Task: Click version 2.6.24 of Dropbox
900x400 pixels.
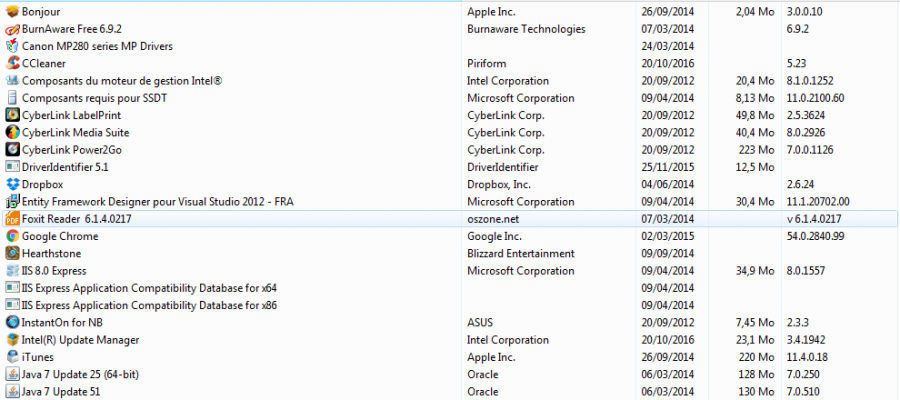Action: pos(802,184)
